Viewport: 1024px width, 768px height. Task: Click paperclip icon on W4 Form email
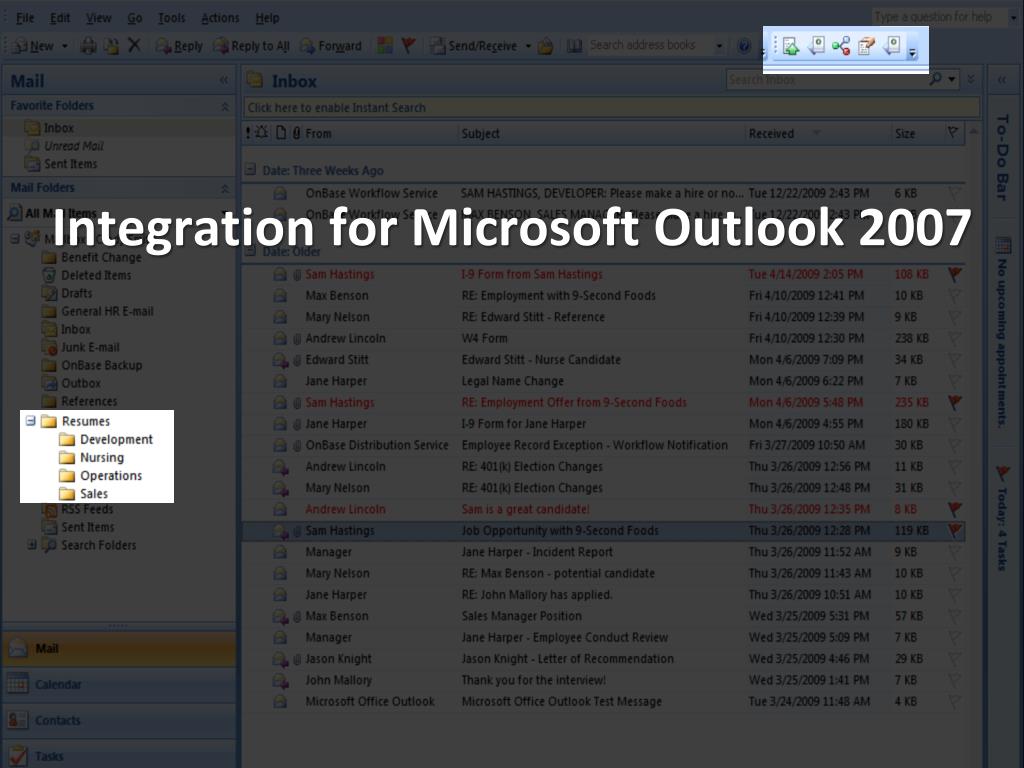point(297,338)
